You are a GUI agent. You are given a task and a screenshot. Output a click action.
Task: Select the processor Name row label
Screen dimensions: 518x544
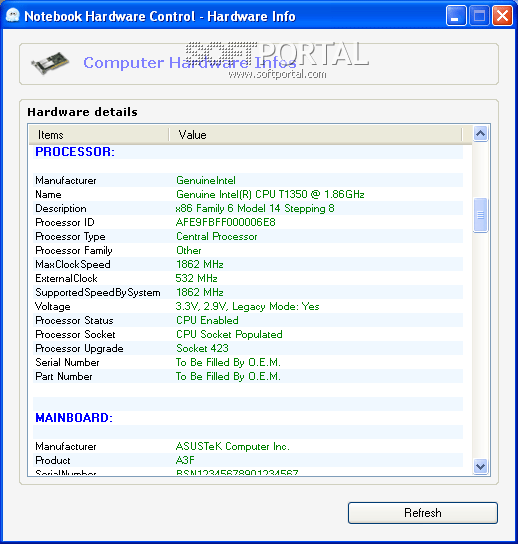(48, 194)
